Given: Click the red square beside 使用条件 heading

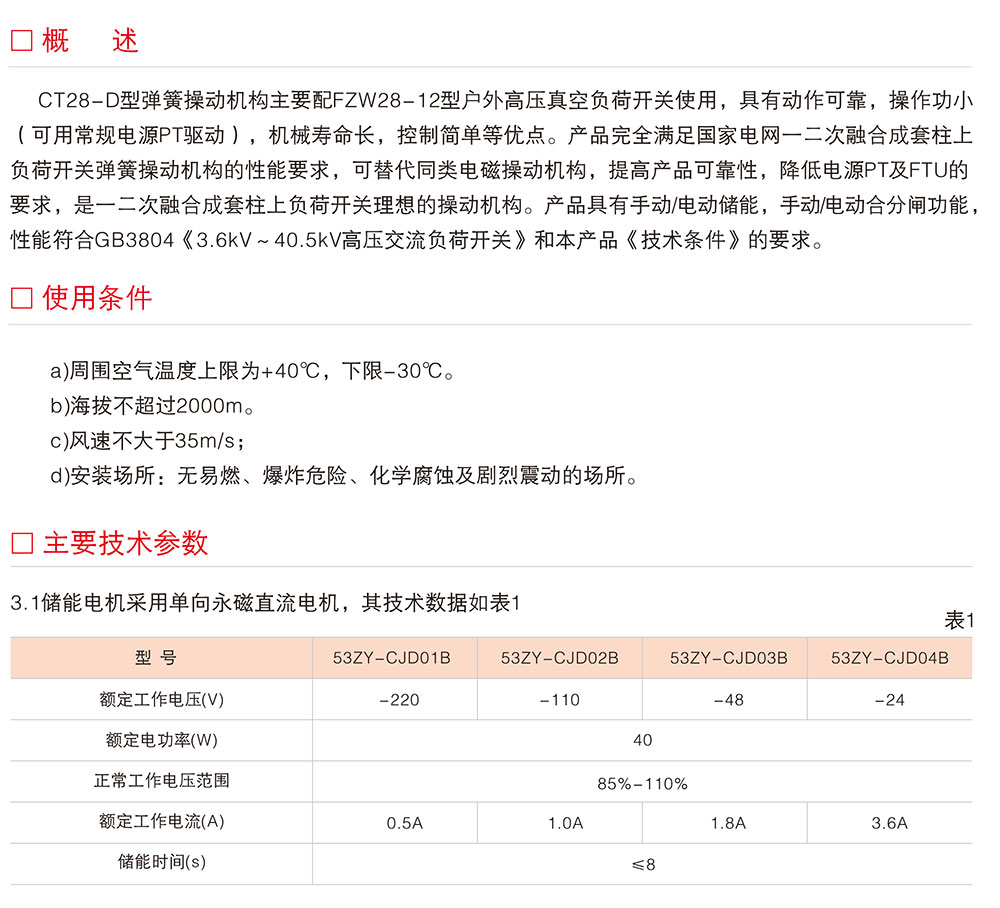Looking at the screenshot, I should point(22,298).
